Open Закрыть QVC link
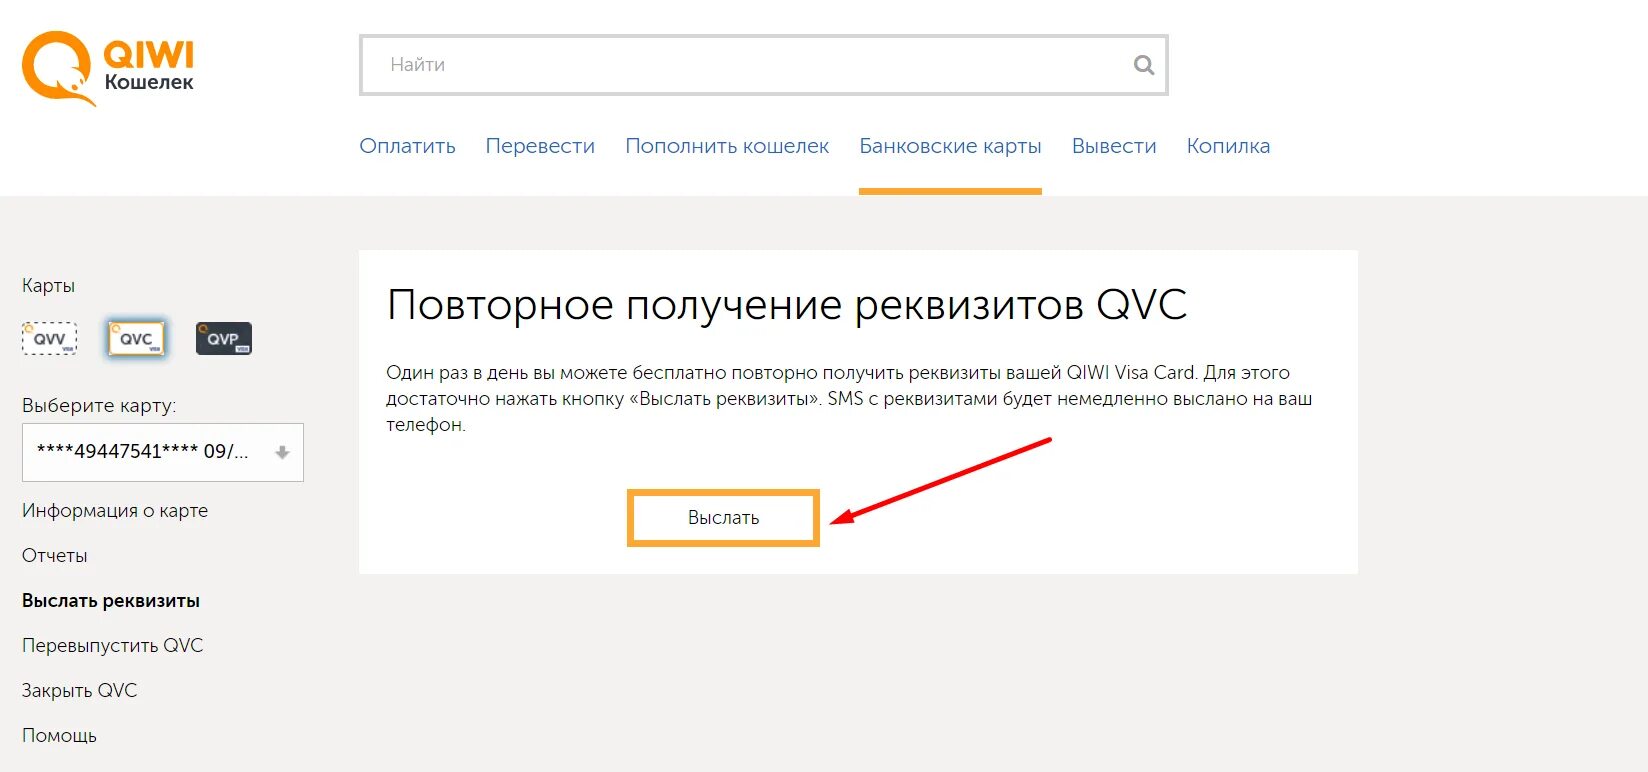 click(79, 690)
